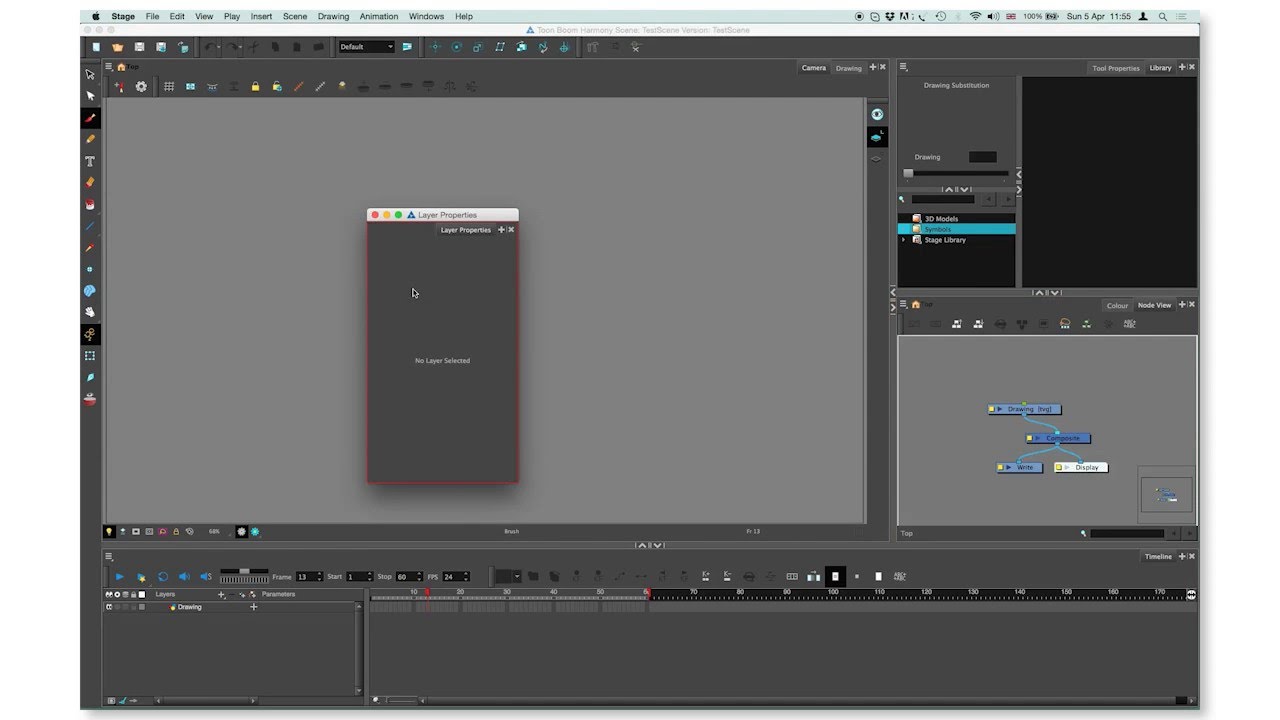Click the New Scene icon in the top toolbar
1280x720 pixels.
point(96,47)
